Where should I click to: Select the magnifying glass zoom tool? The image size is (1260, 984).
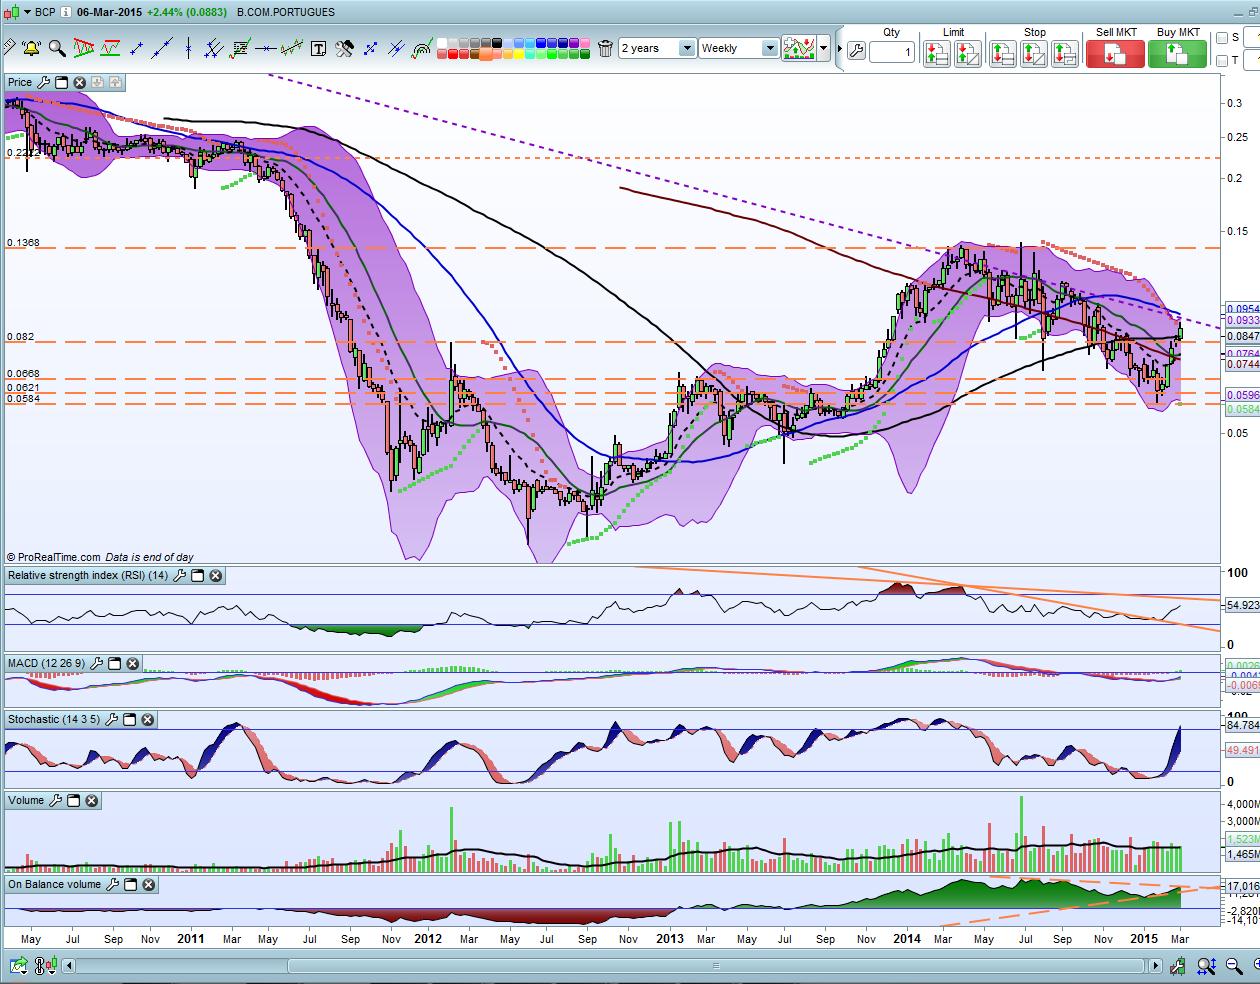[x=57, y=48]
